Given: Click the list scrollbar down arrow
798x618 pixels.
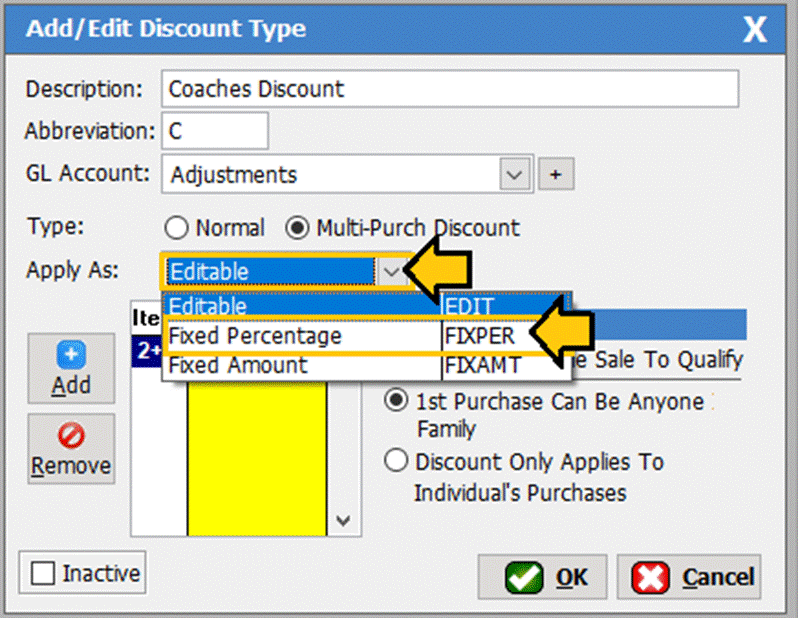Looking at the screenshot, I should tap(343, 521).
